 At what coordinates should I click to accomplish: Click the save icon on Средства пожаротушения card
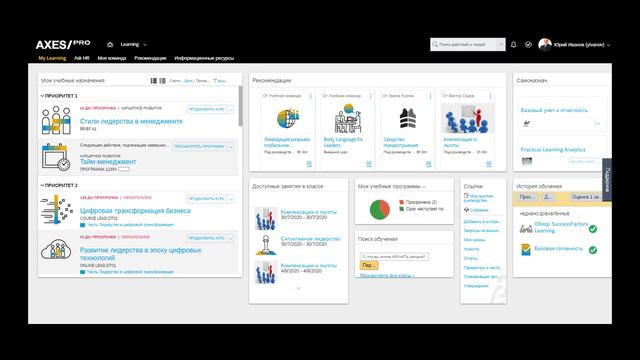(429, 164)
